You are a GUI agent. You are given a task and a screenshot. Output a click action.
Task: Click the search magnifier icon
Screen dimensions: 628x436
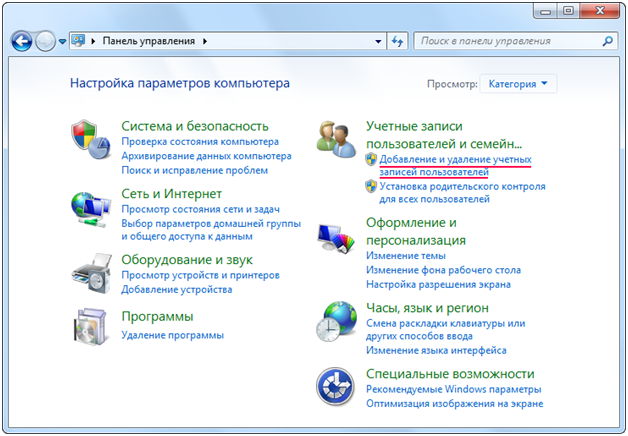(x=607, y=42)
